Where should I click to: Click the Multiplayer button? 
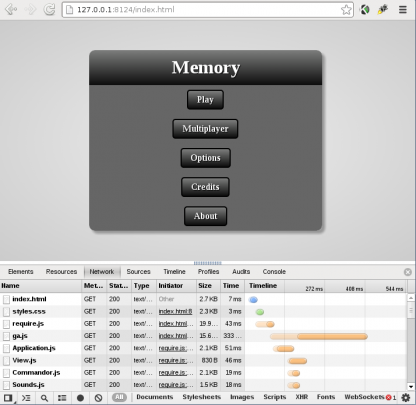[205, 129]
